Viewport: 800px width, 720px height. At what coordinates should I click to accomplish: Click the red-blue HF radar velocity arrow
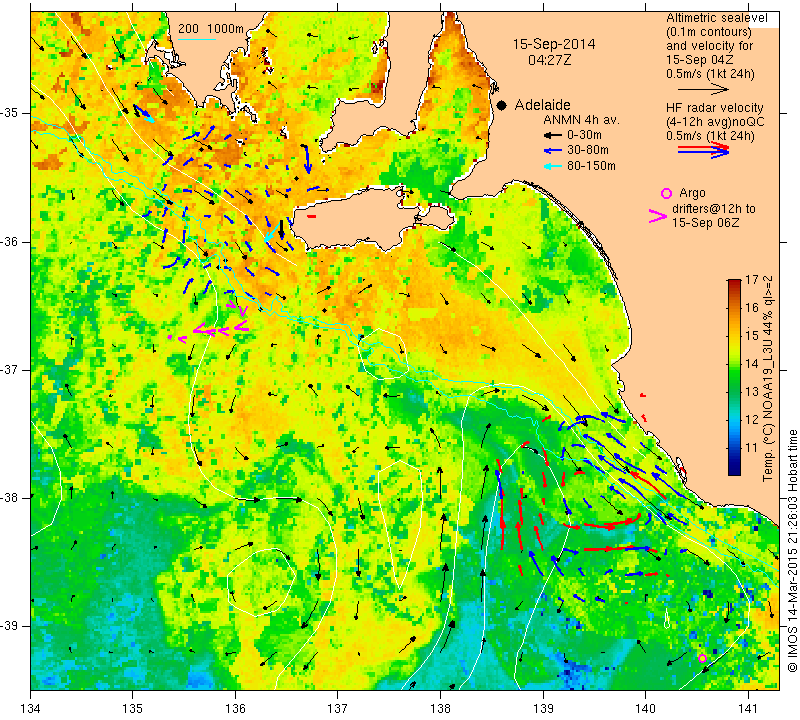pyautogui.click(x=704, y=150)
